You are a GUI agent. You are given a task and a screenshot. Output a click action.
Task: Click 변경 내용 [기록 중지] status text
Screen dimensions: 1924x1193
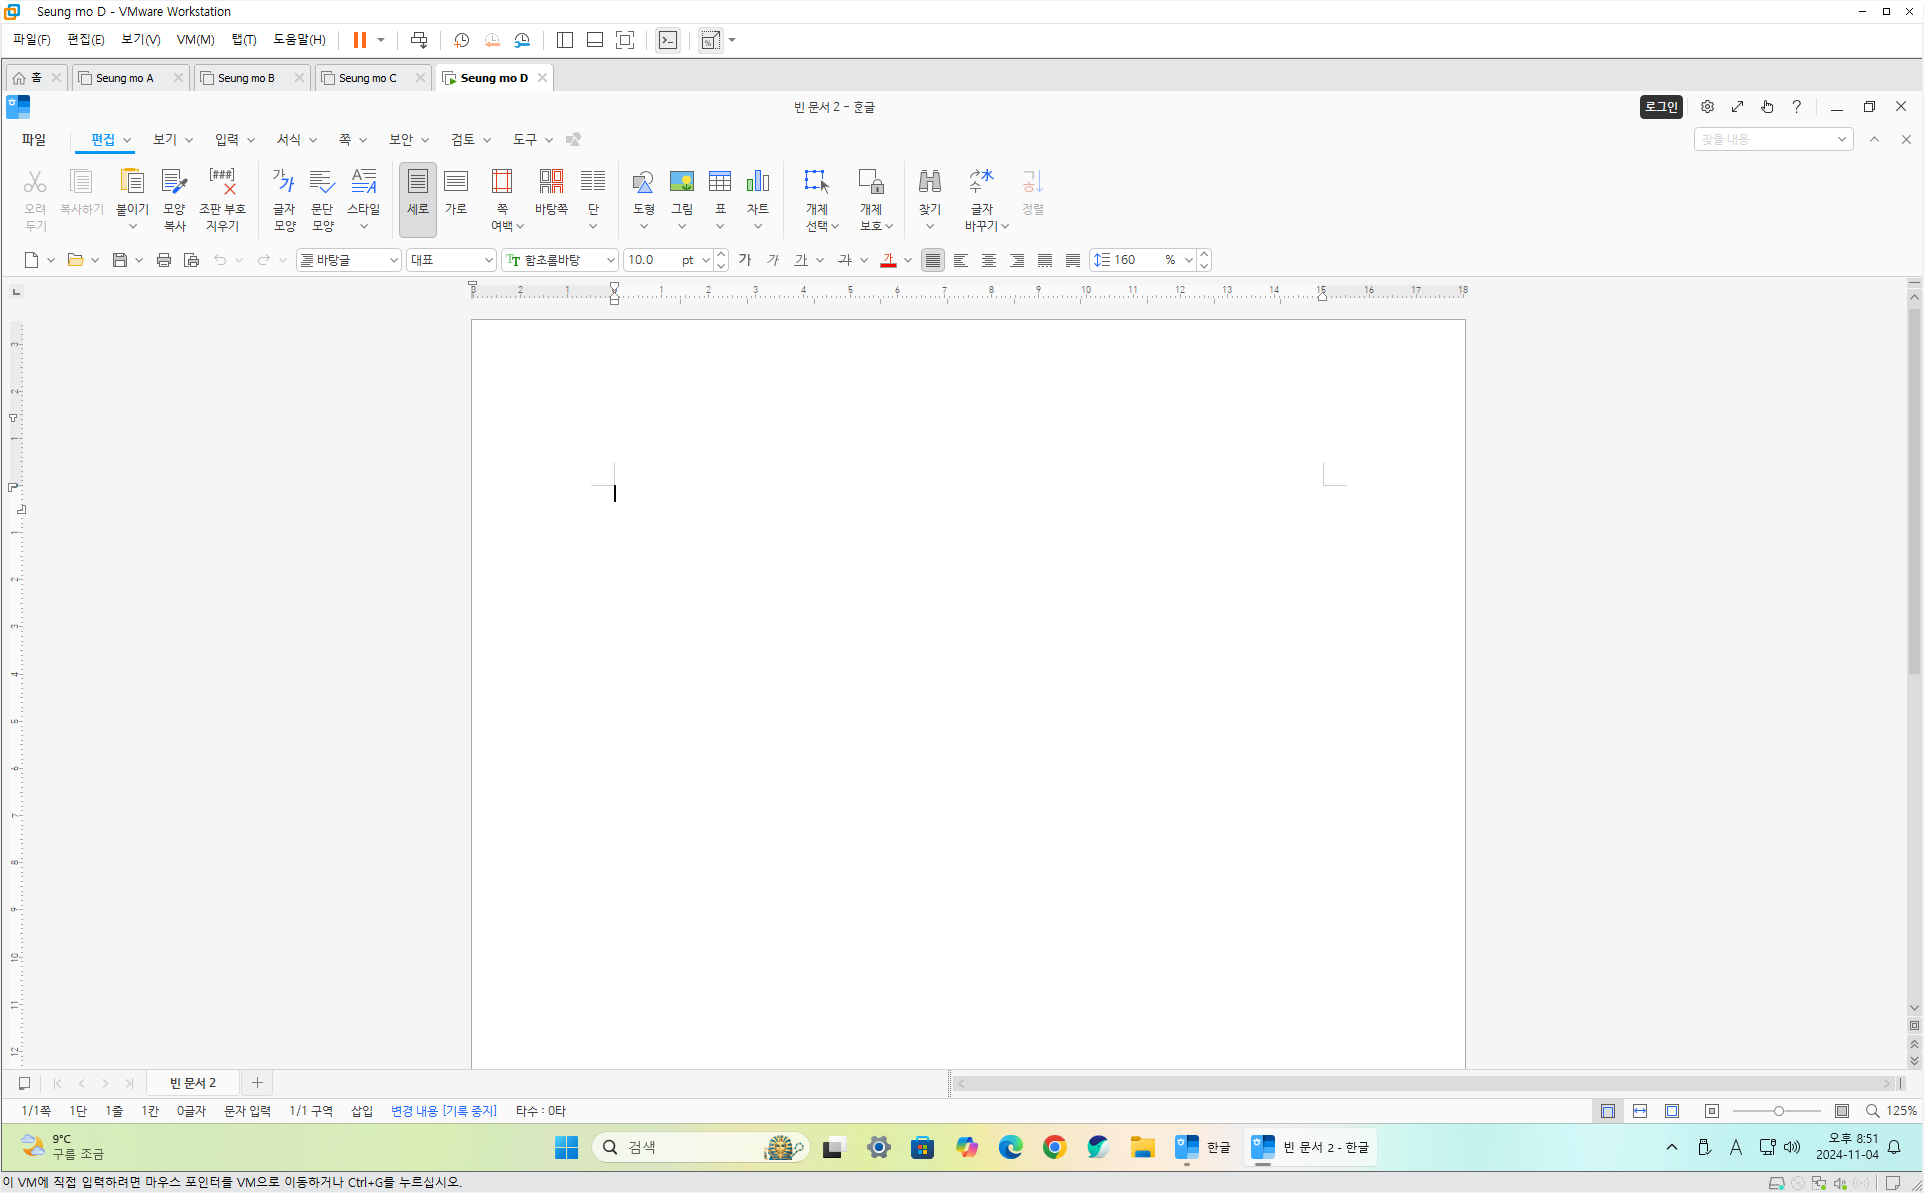[x=443, y=1111]
